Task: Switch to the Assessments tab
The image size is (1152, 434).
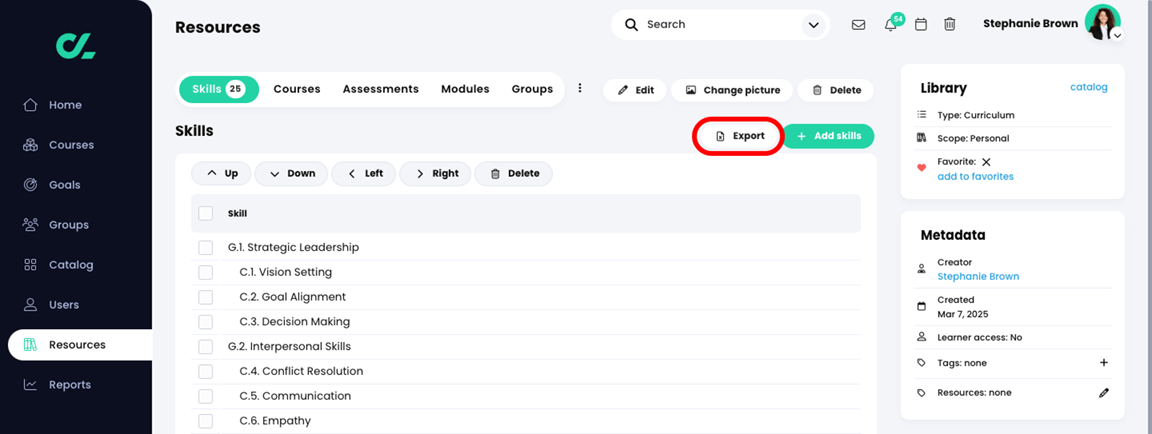Action: (381, 89)
